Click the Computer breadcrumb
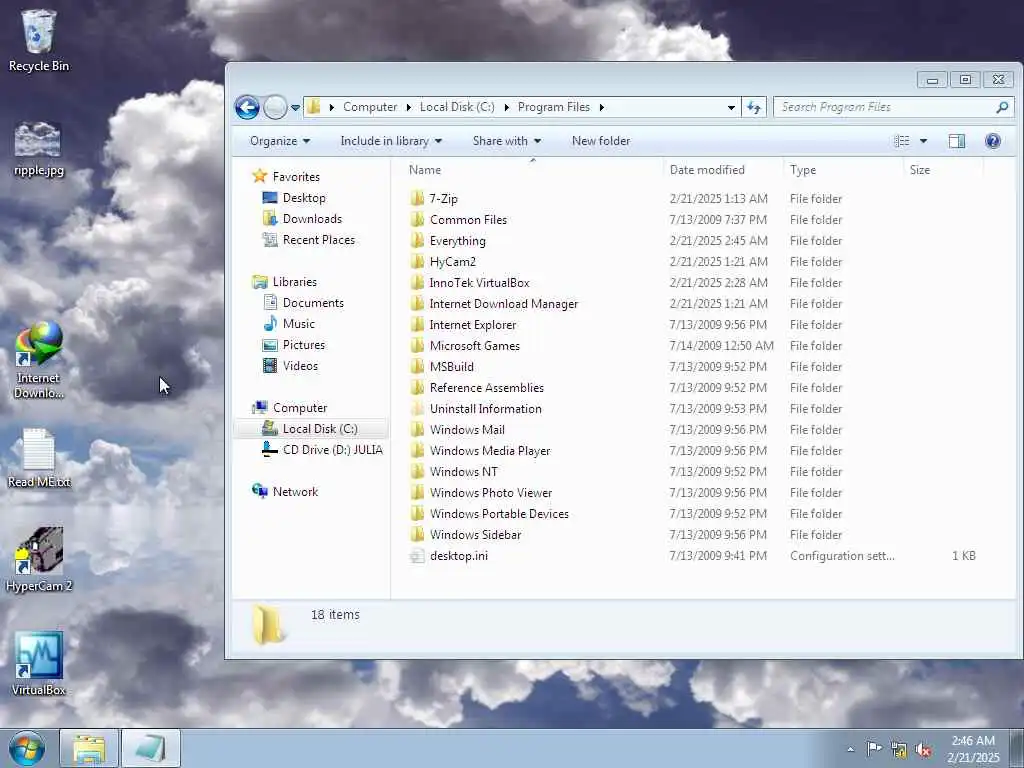The height and width of the screenshot is (768, 1024). tap(370, 107)
